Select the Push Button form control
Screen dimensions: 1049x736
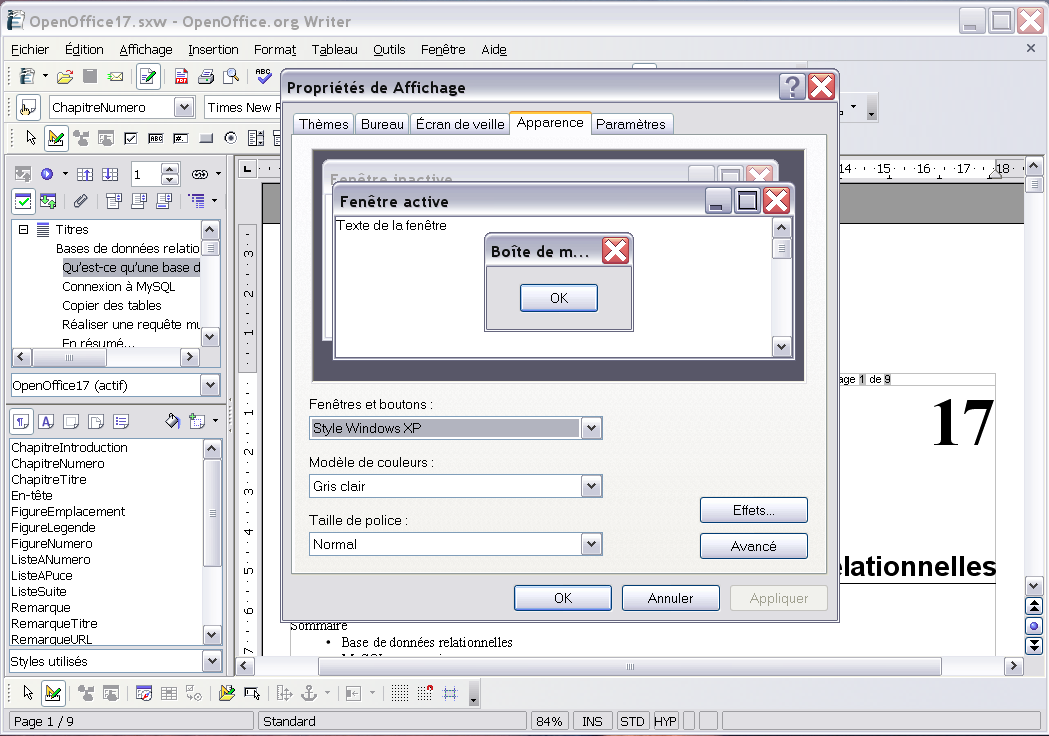206,139
